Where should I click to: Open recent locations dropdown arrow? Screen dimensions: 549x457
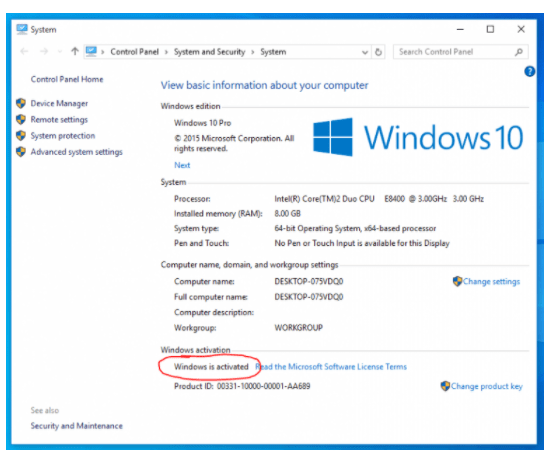pyautogui.click(x=60, y=52)
